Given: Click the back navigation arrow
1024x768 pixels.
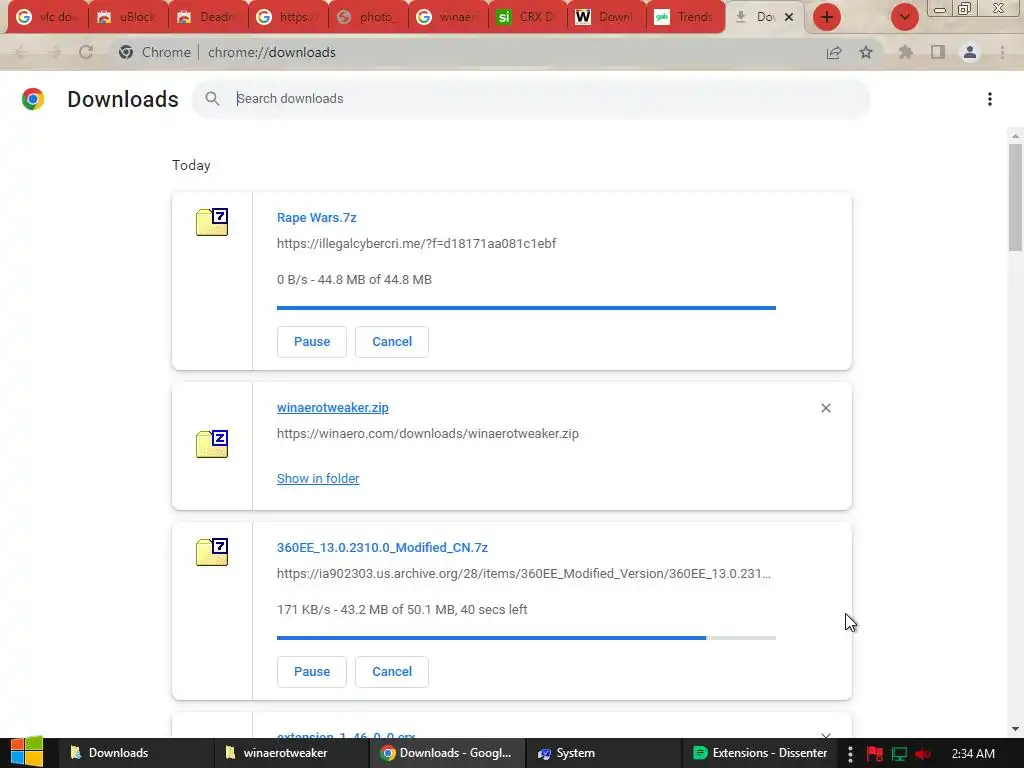Looking at the screenshot, I should pyautogui.click(x=22, y=52).
